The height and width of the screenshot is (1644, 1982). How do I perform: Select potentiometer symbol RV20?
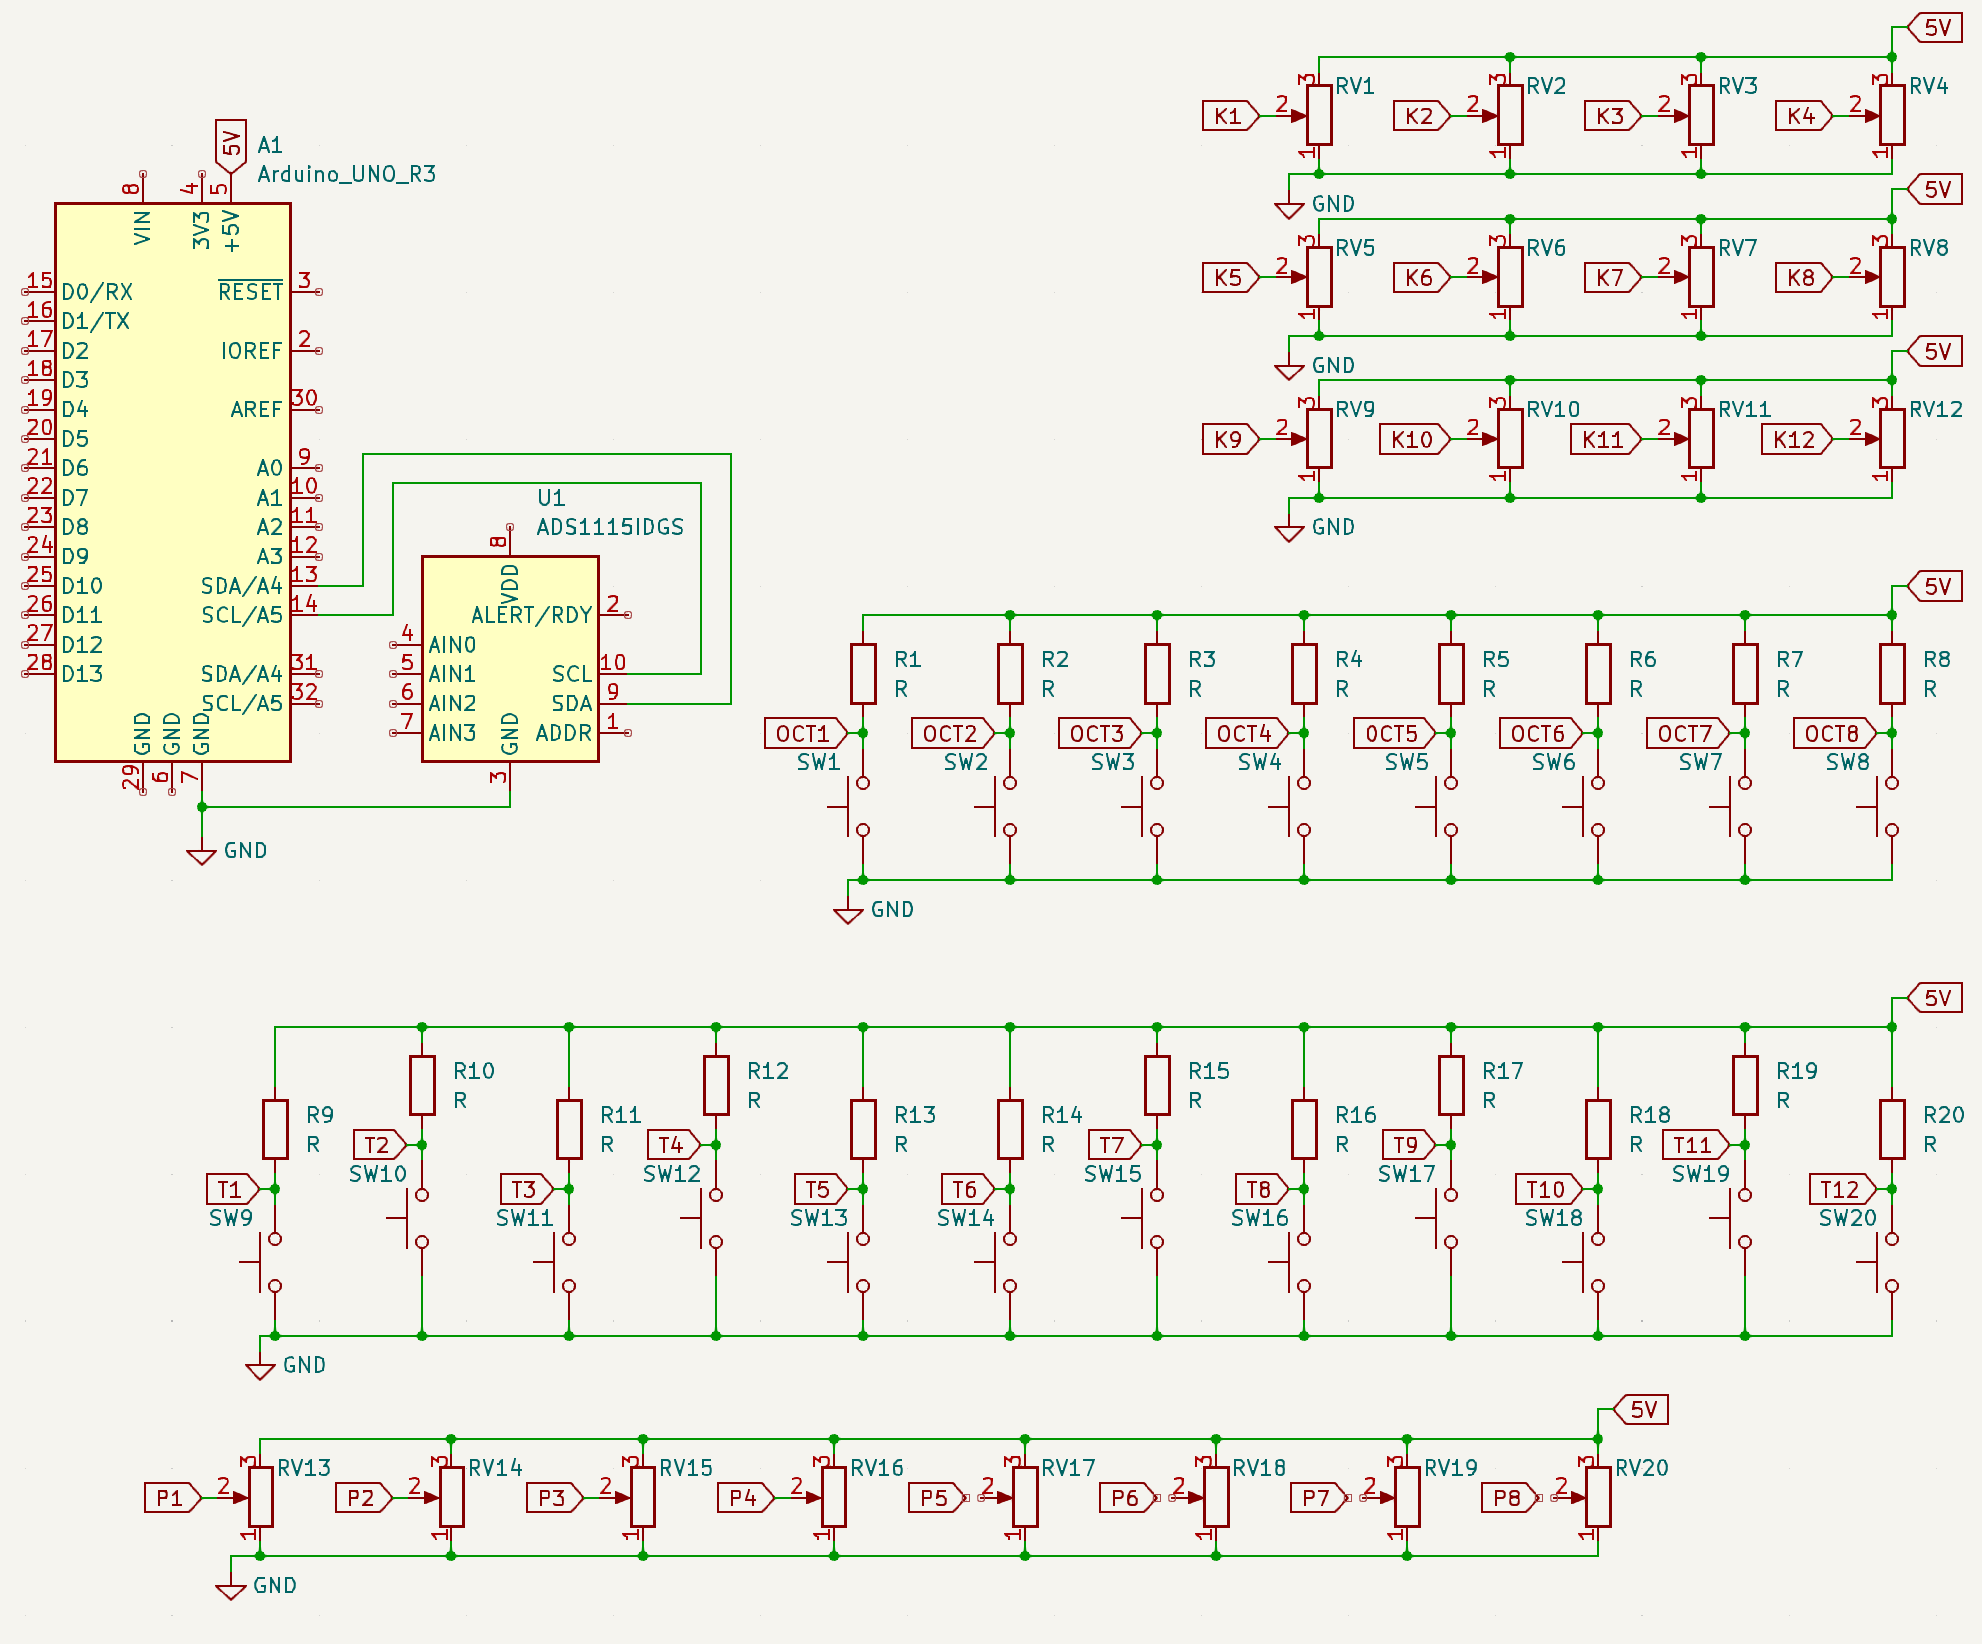[x=1598, y=1497]
